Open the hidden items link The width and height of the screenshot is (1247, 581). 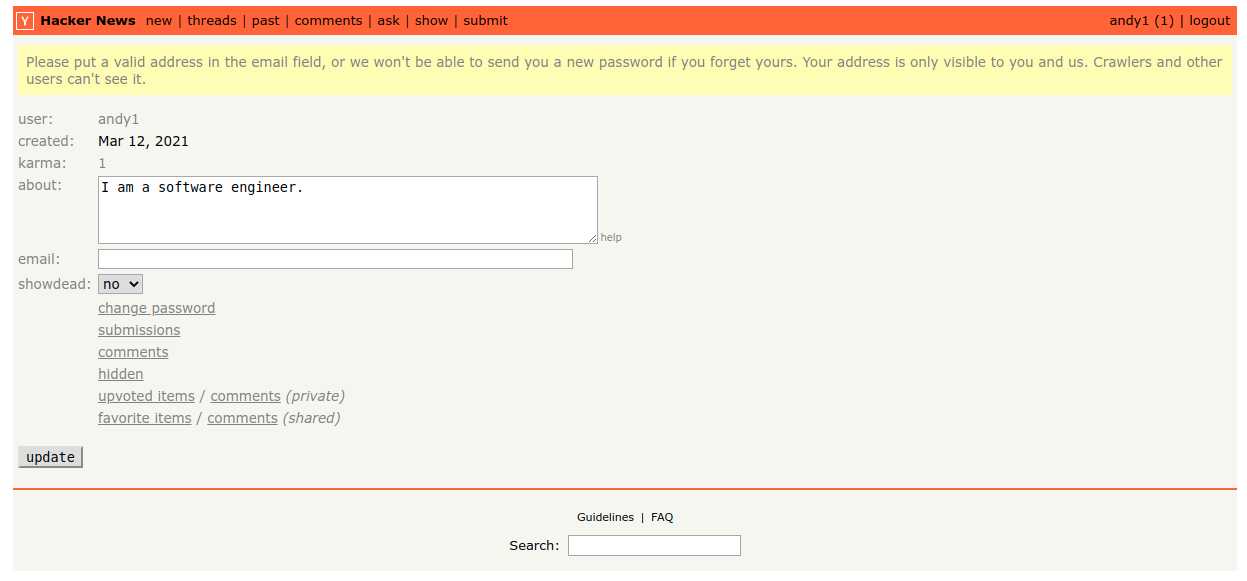tap(120, 374)
